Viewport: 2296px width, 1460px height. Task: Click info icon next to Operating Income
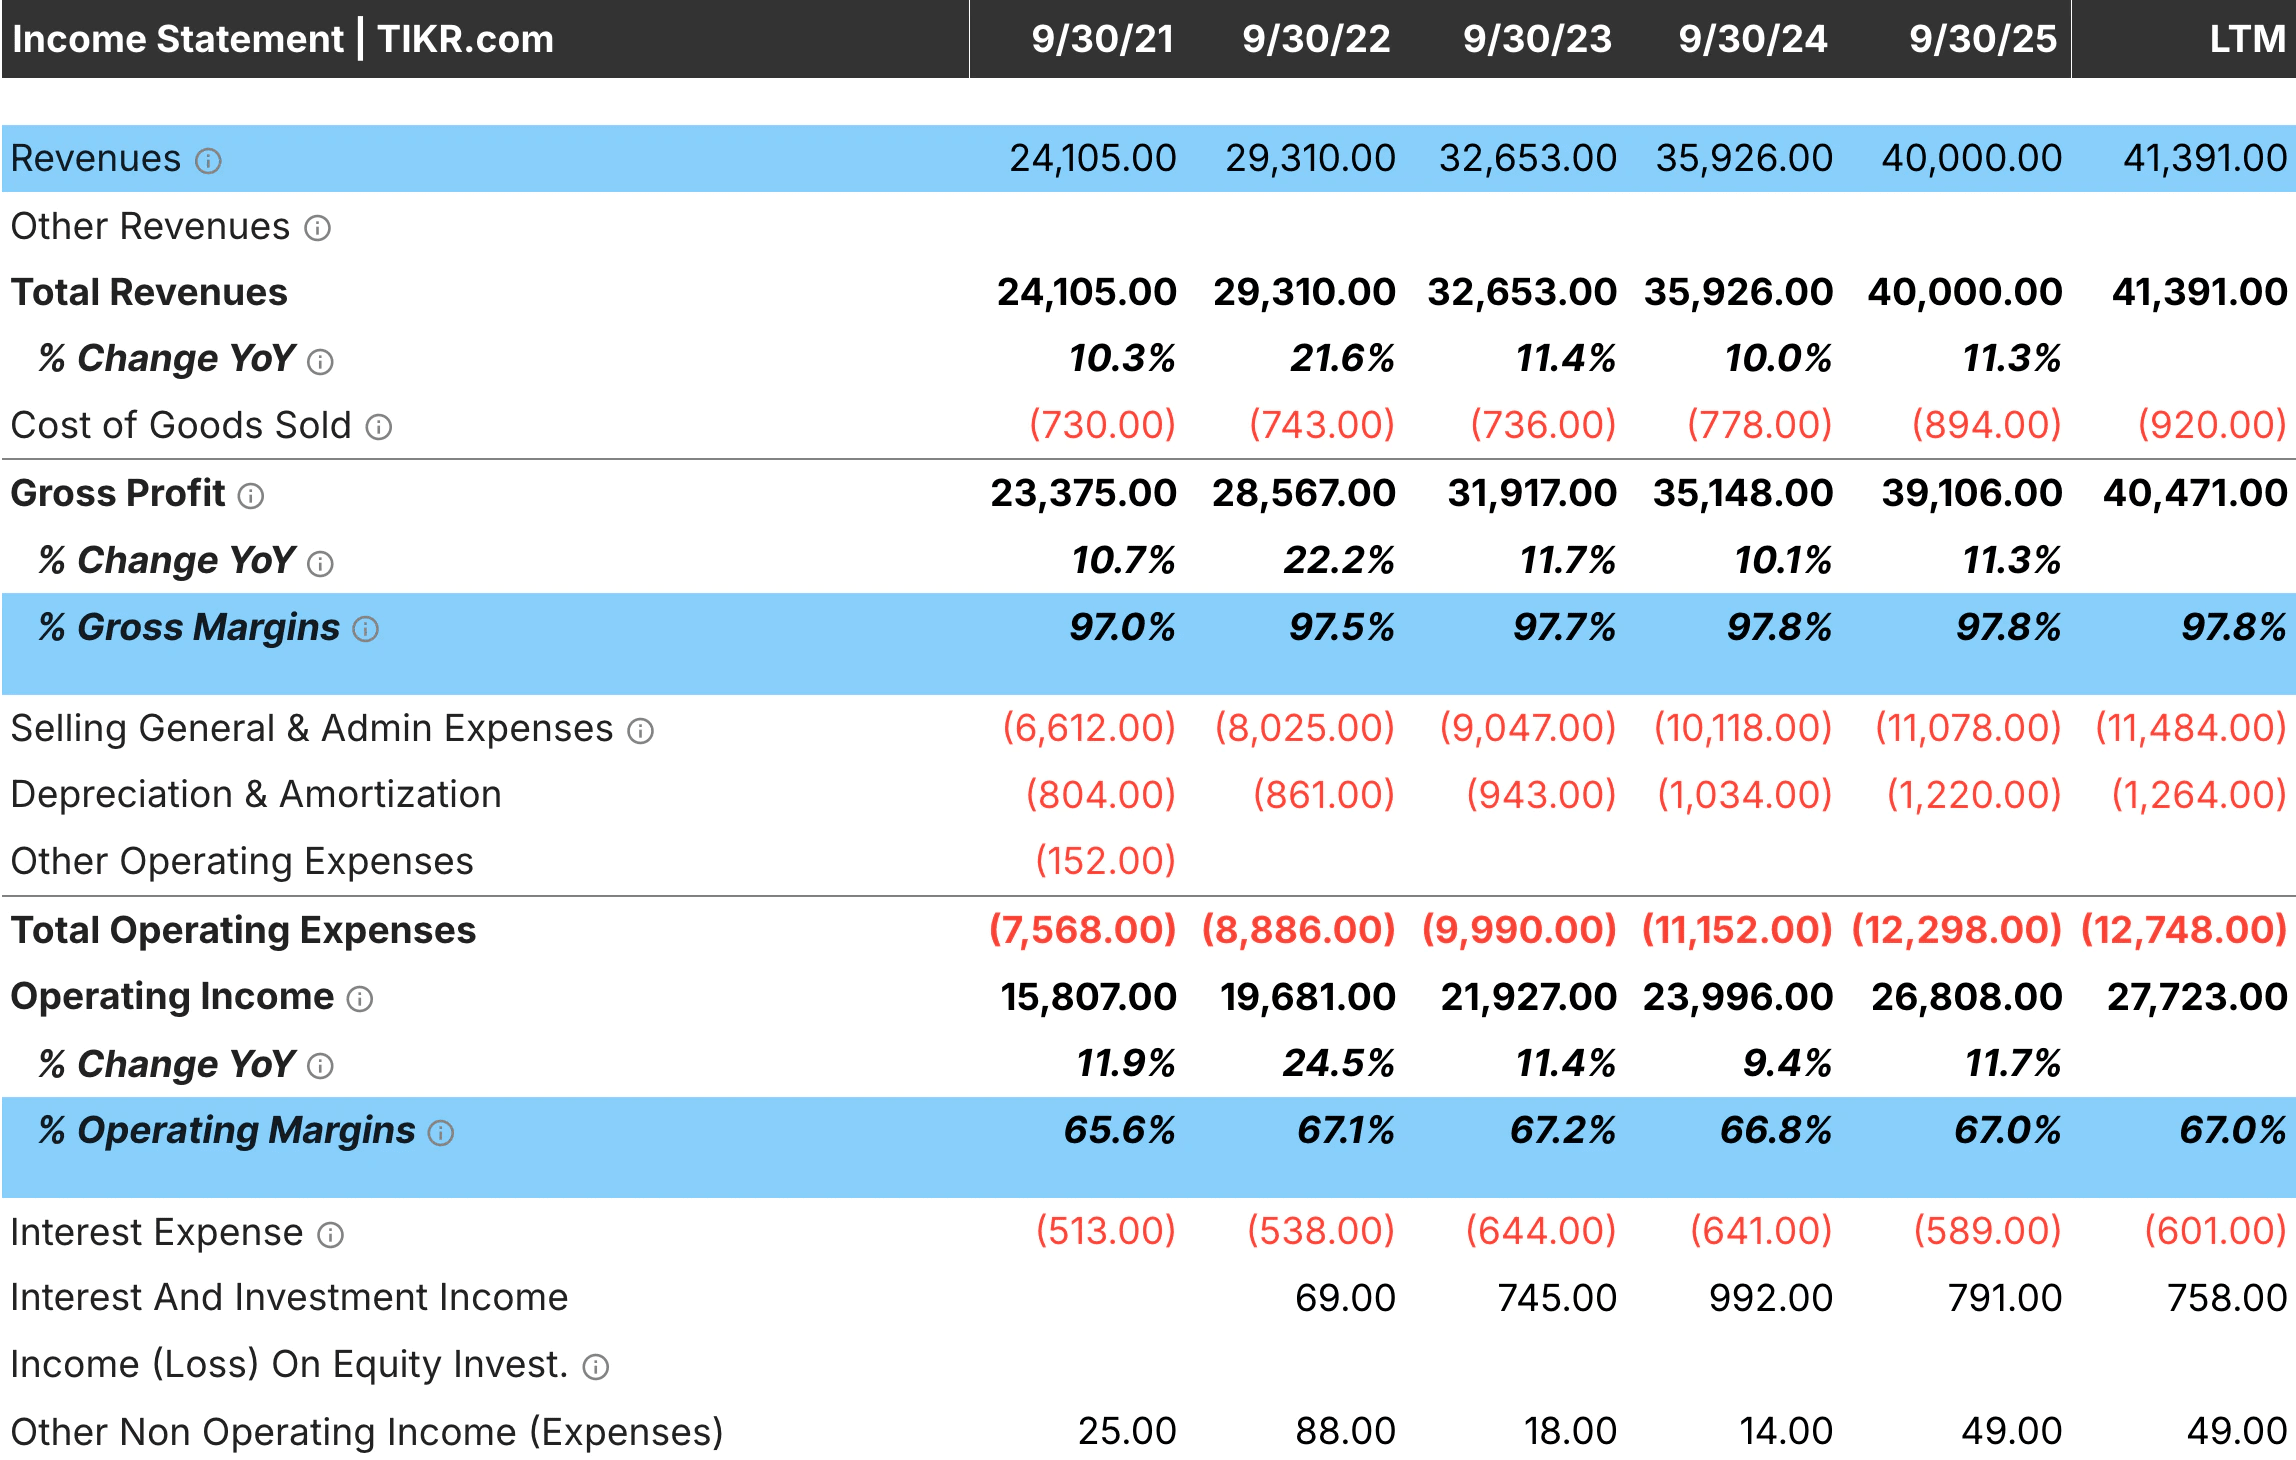(x=360, y=999)
